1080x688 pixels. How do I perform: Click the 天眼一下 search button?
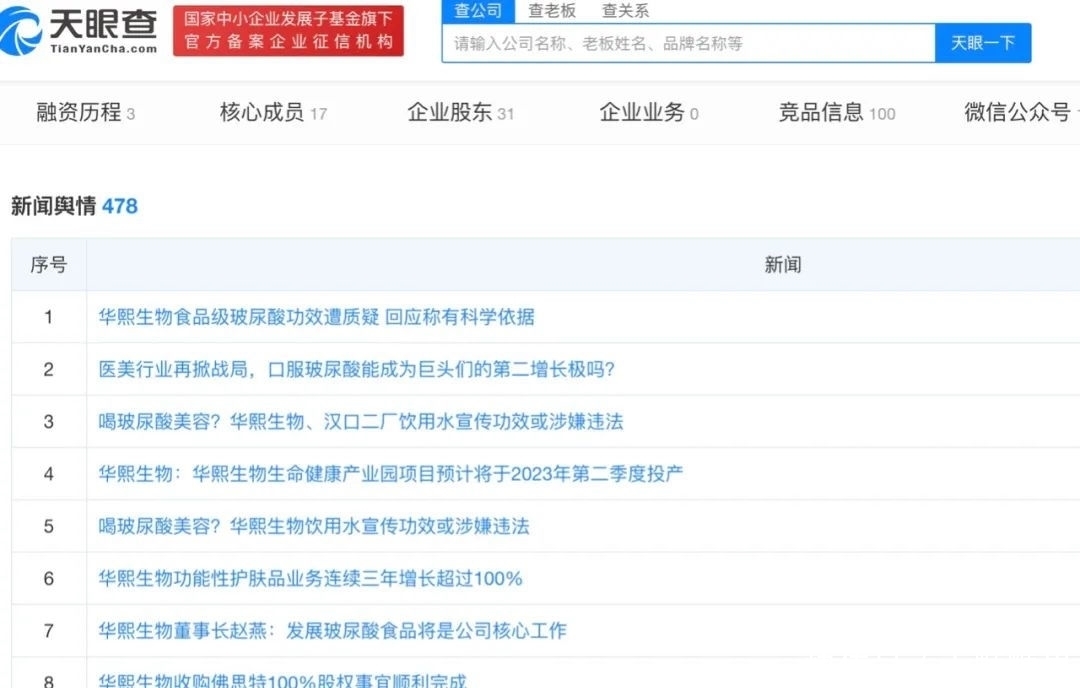click(983, 44)
